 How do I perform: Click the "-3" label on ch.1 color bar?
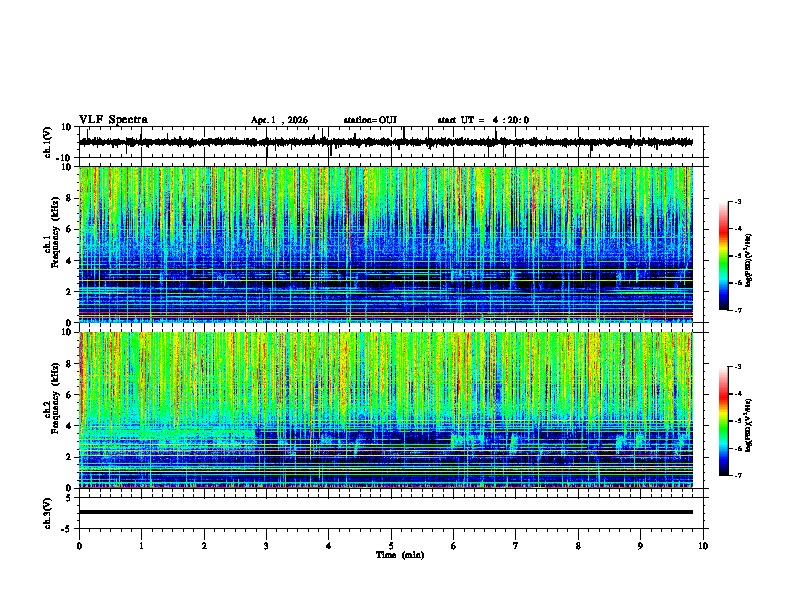click(737, 201)
